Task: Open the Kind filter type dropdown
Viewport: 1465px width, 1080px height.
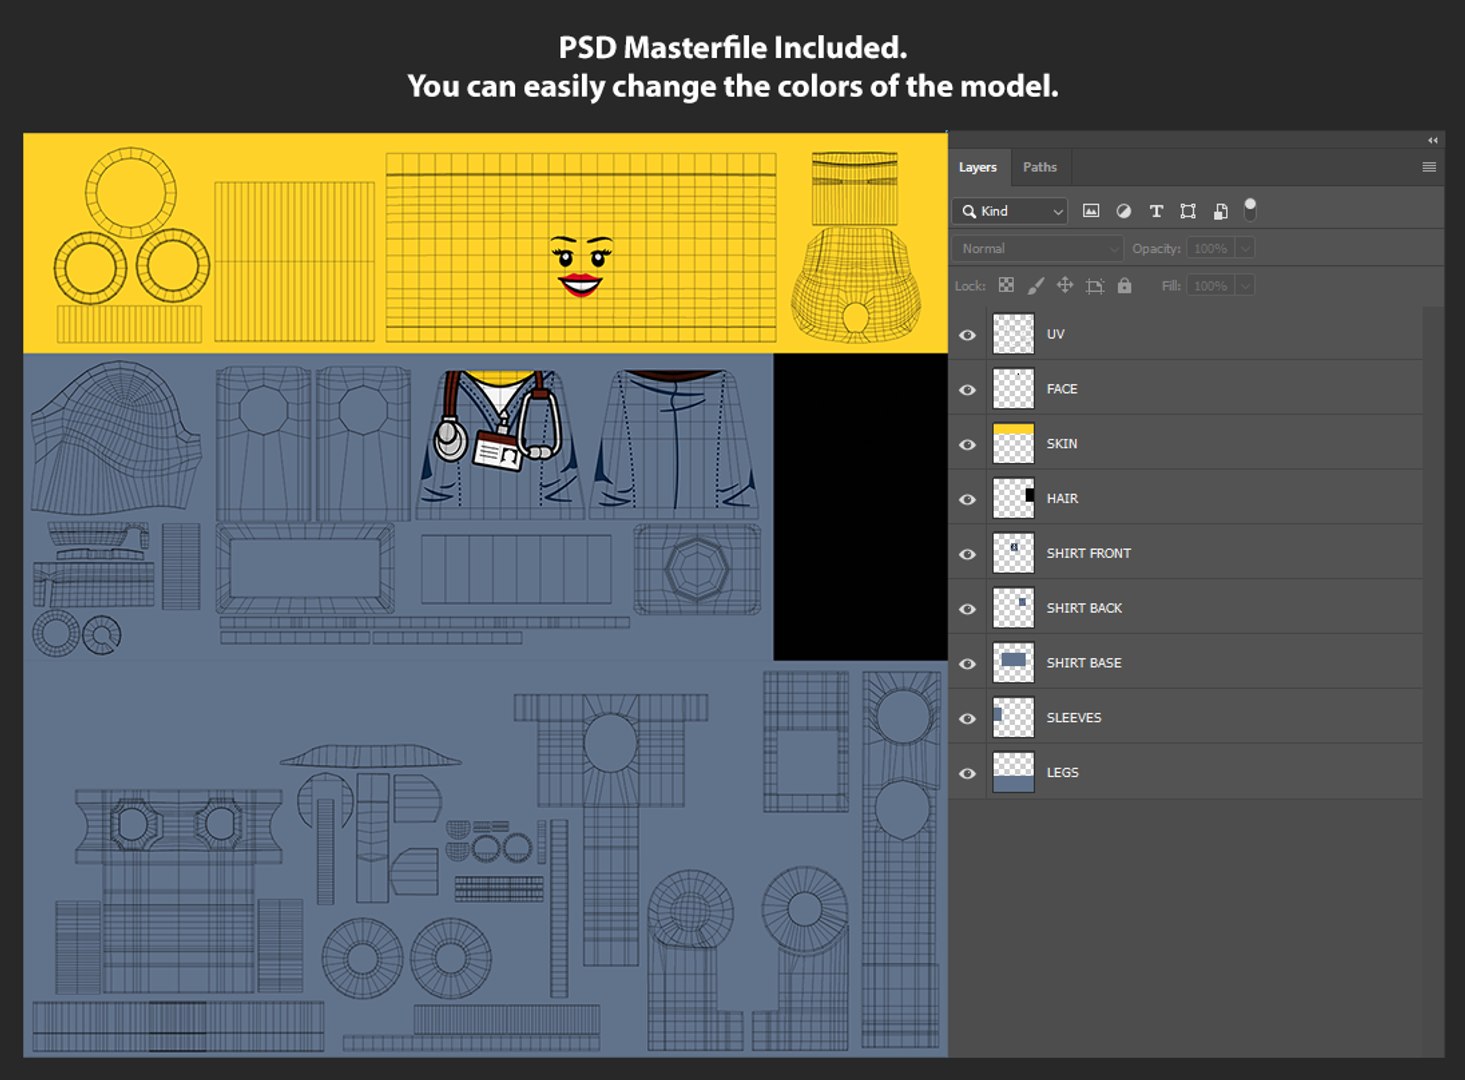Action: [x=1010, y=211]
